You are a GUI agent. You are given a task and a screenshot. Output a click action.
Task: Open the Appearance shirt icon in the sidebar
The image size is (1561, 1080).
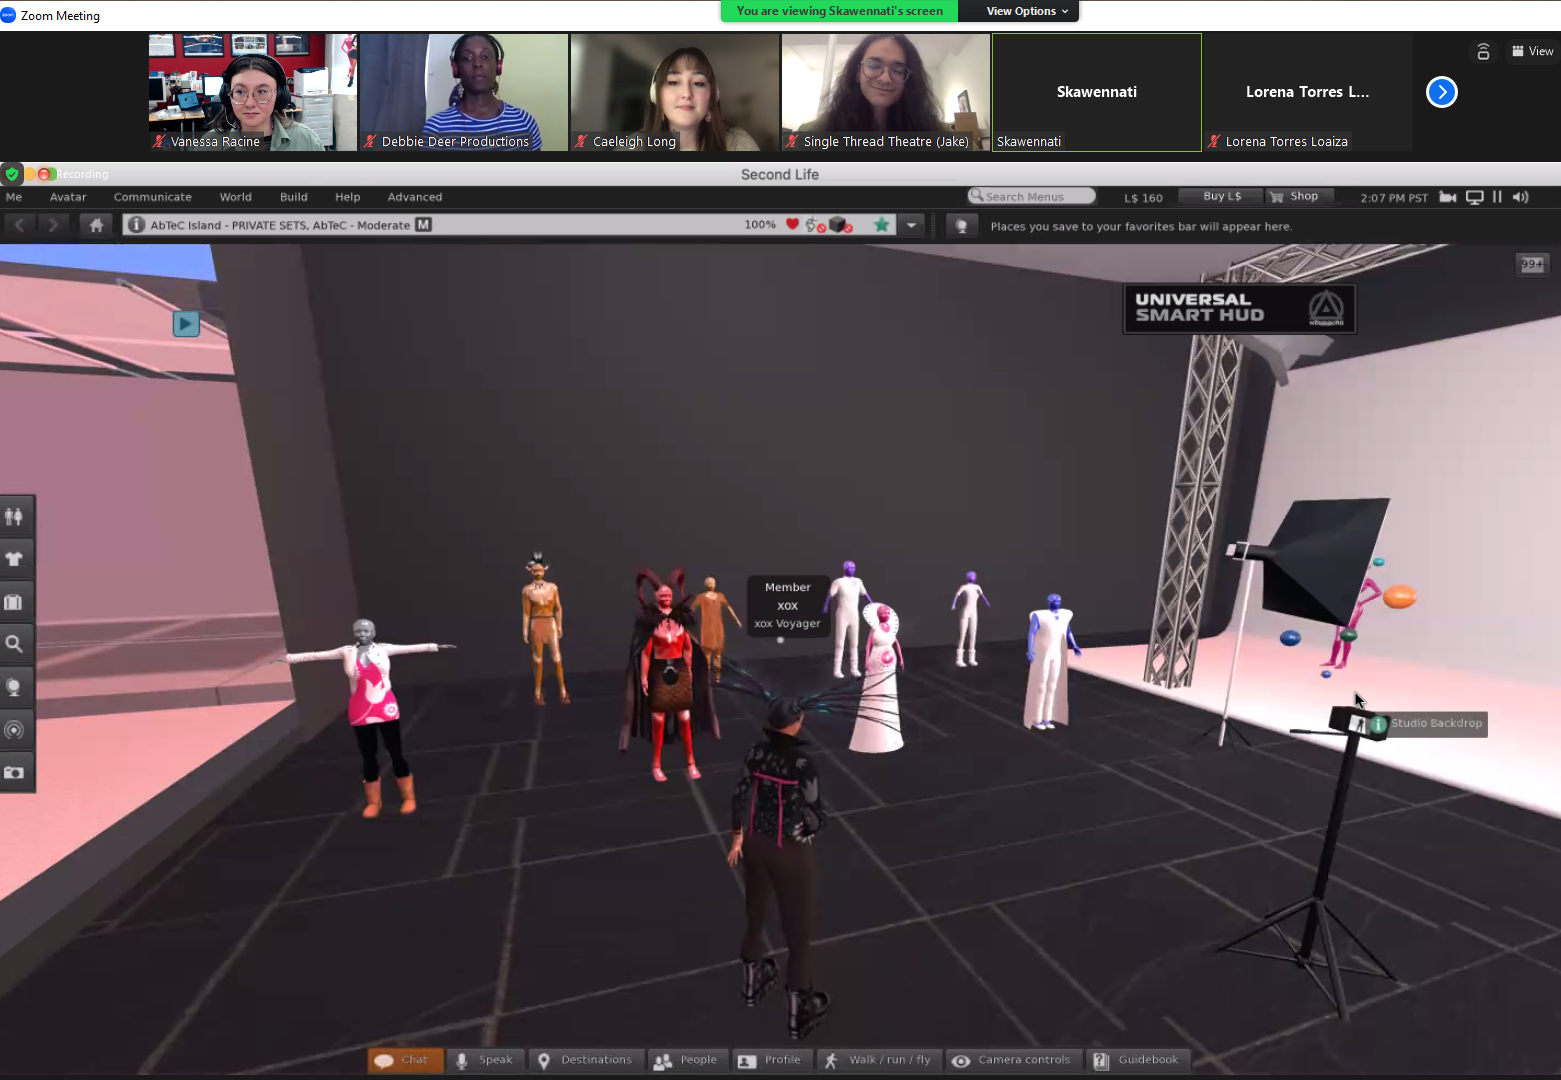click(x=14, y=559)
